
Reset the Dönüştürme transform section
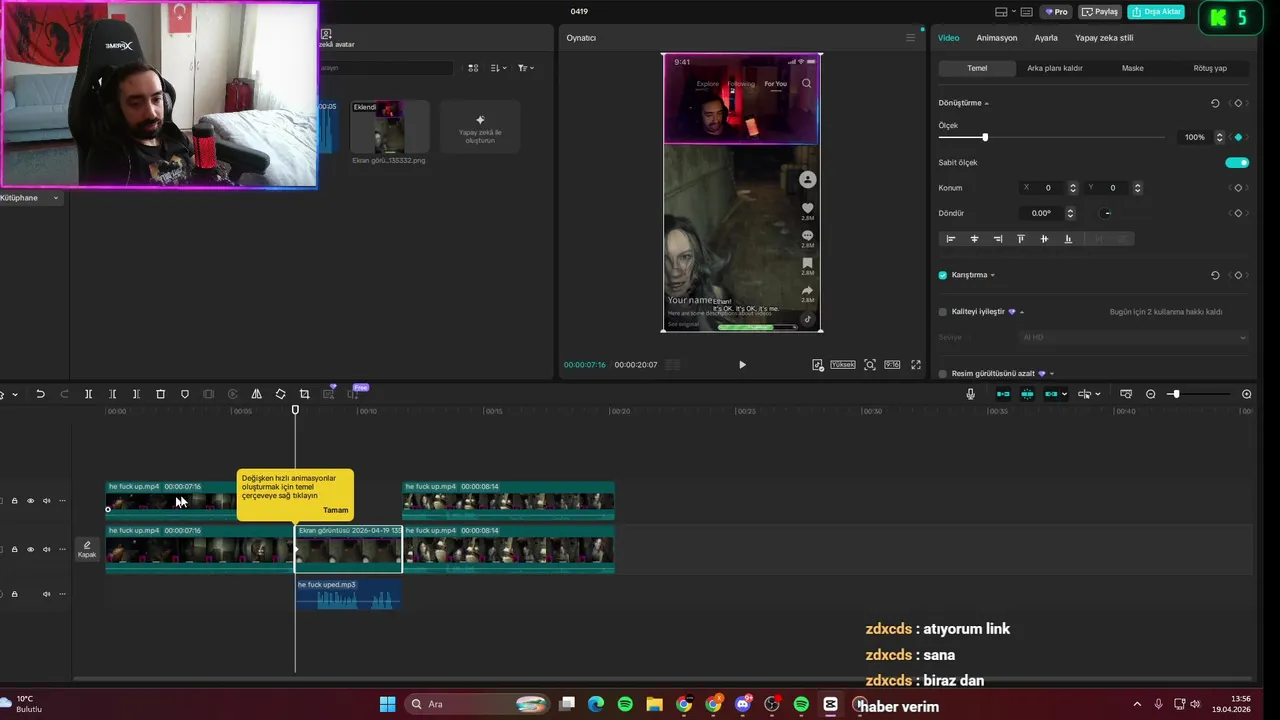[1215, 103]
